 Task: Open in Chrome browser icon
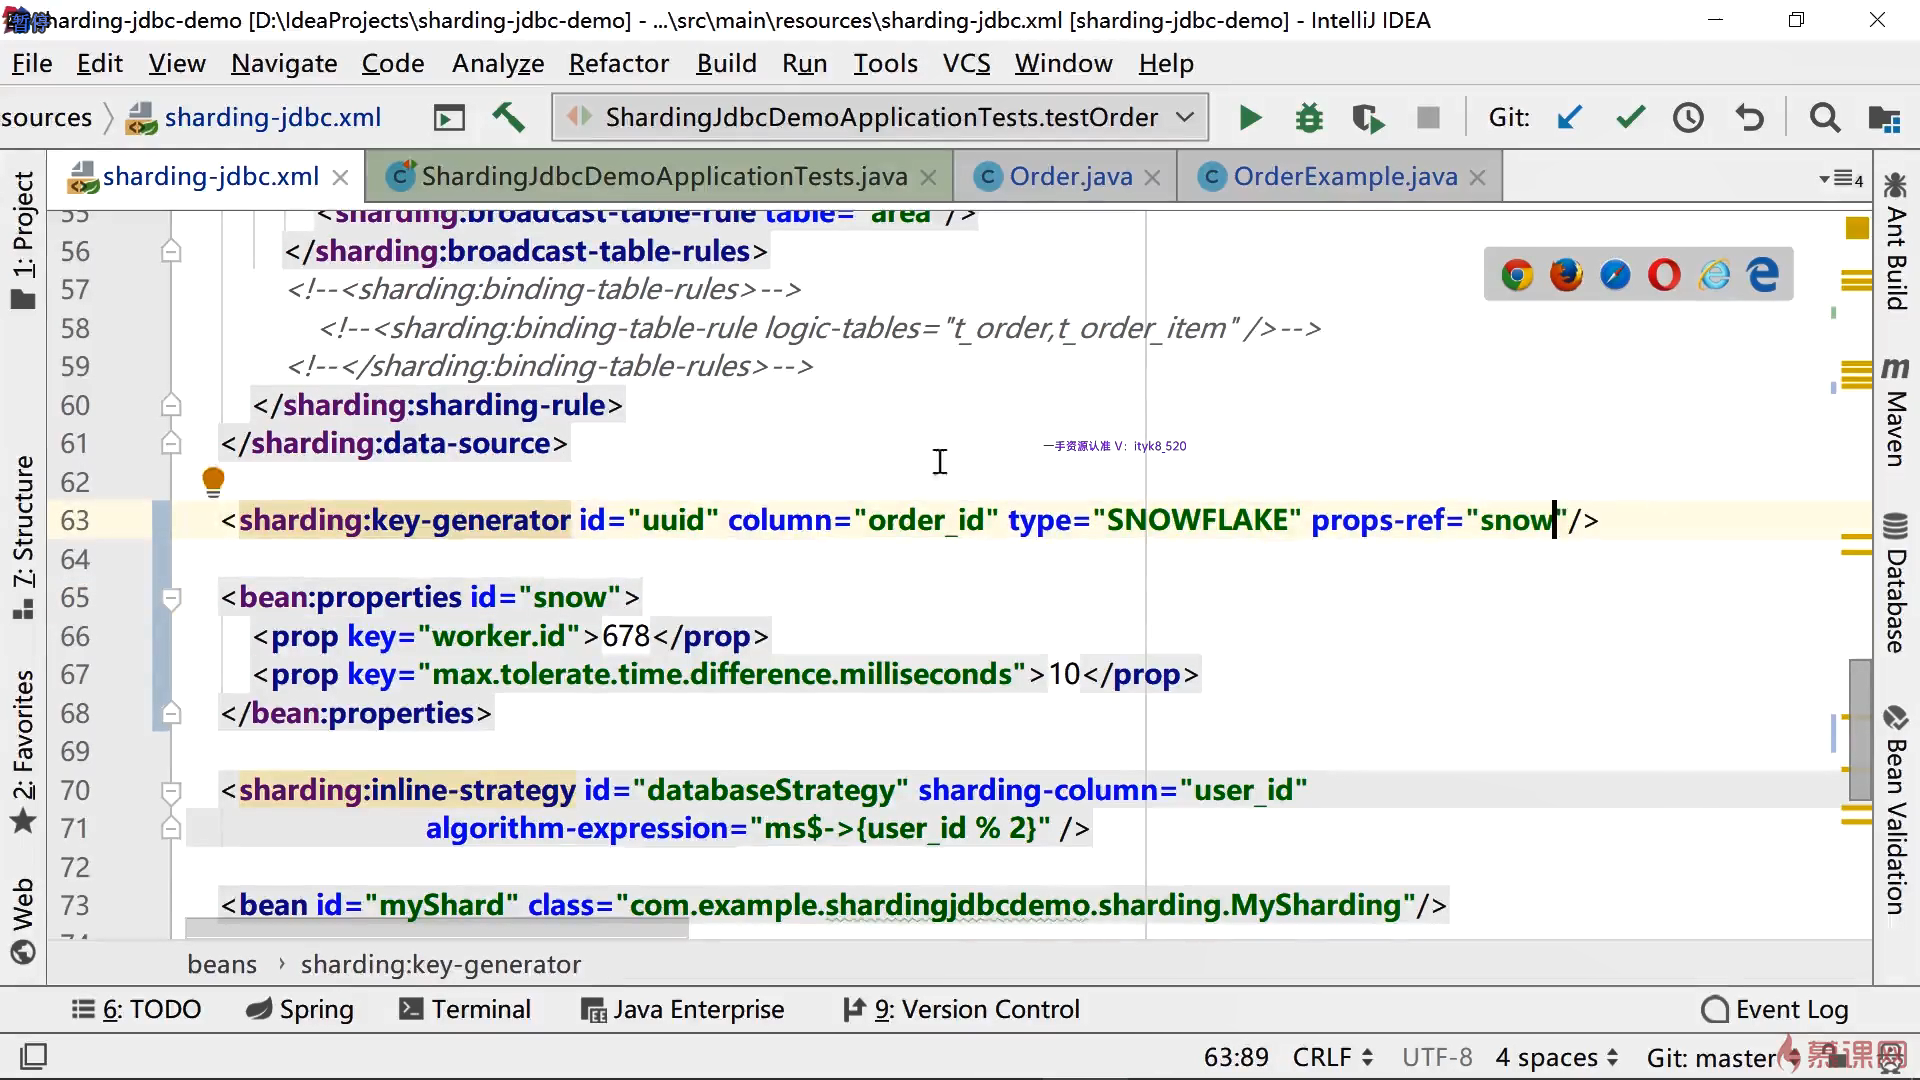point(1517,275)
